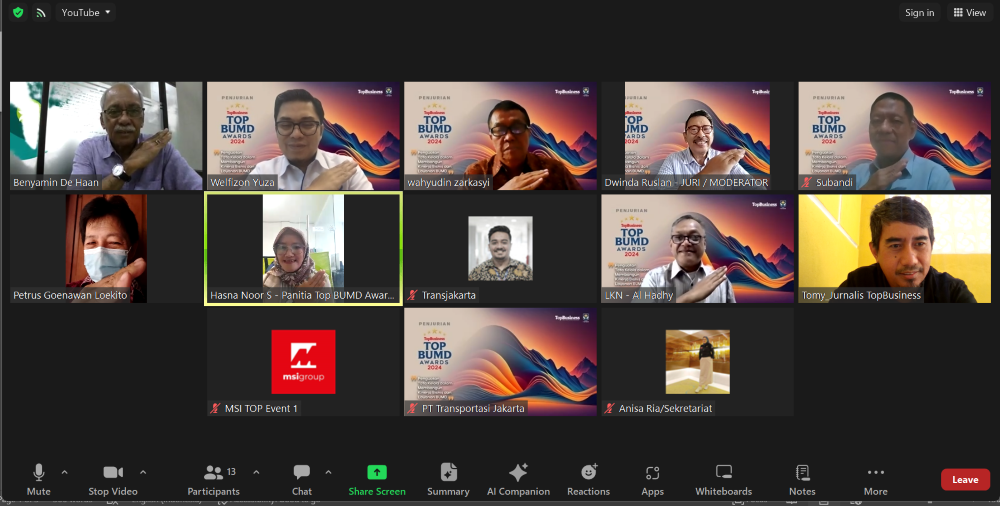Select Anisa Ria/Sekretariat tile
This screenshot has width=1000, height=506.
(697, 362)
